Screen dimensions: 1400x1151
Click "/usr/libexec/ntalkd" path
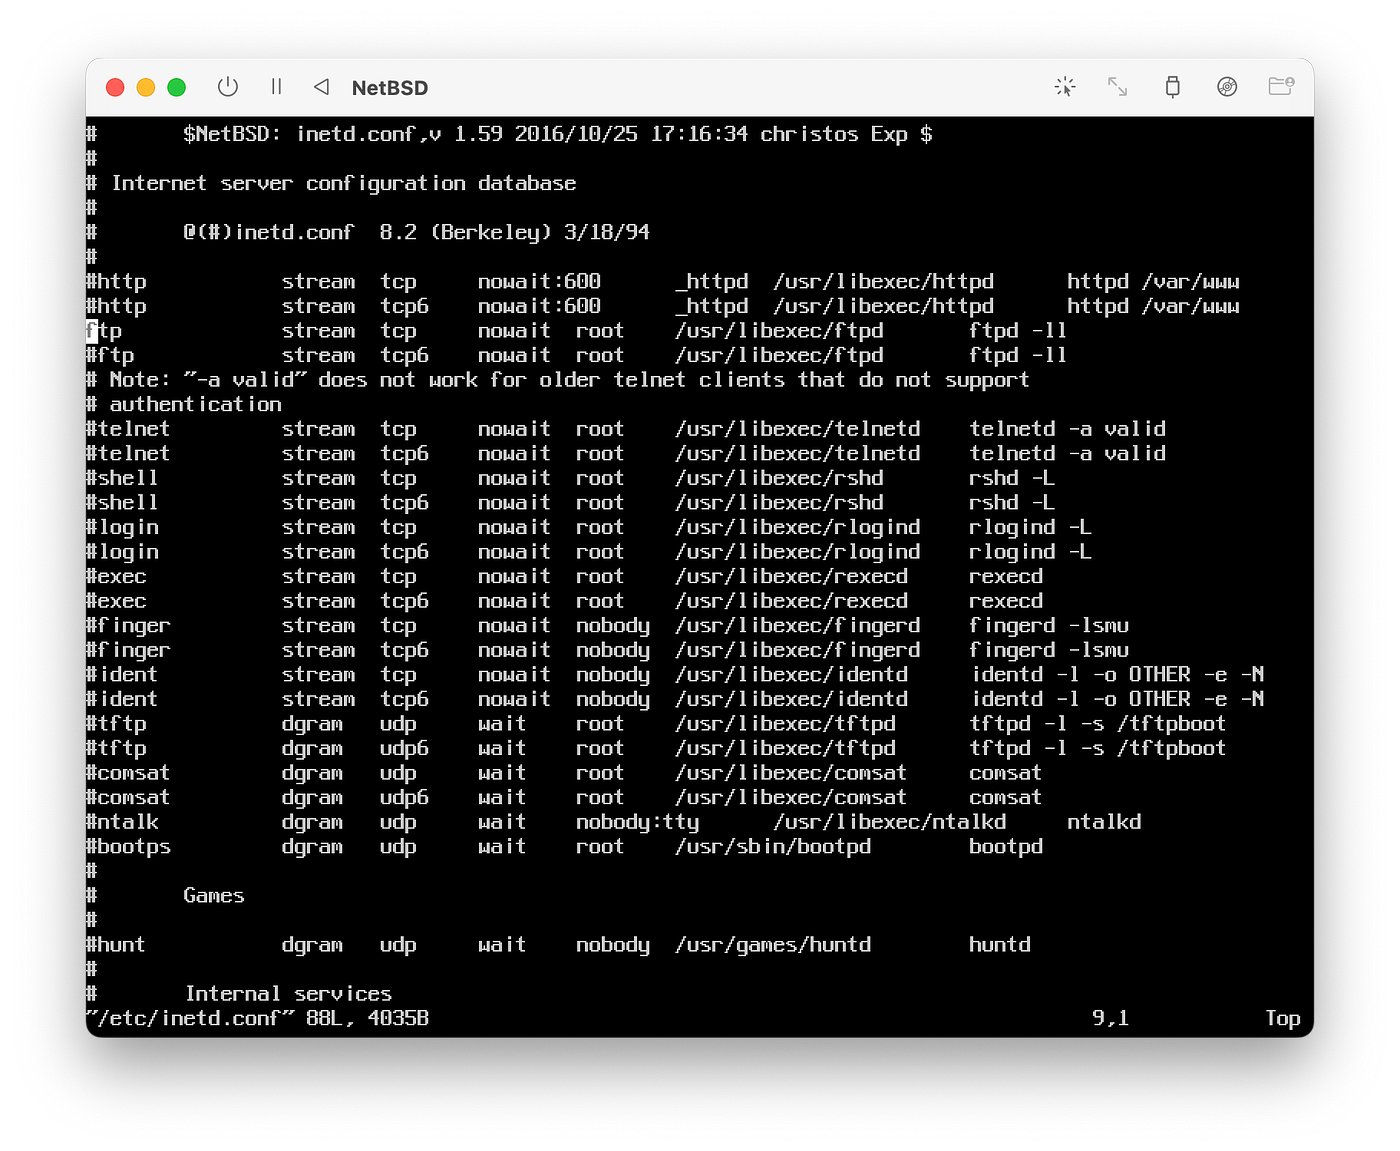coord(889,821)
